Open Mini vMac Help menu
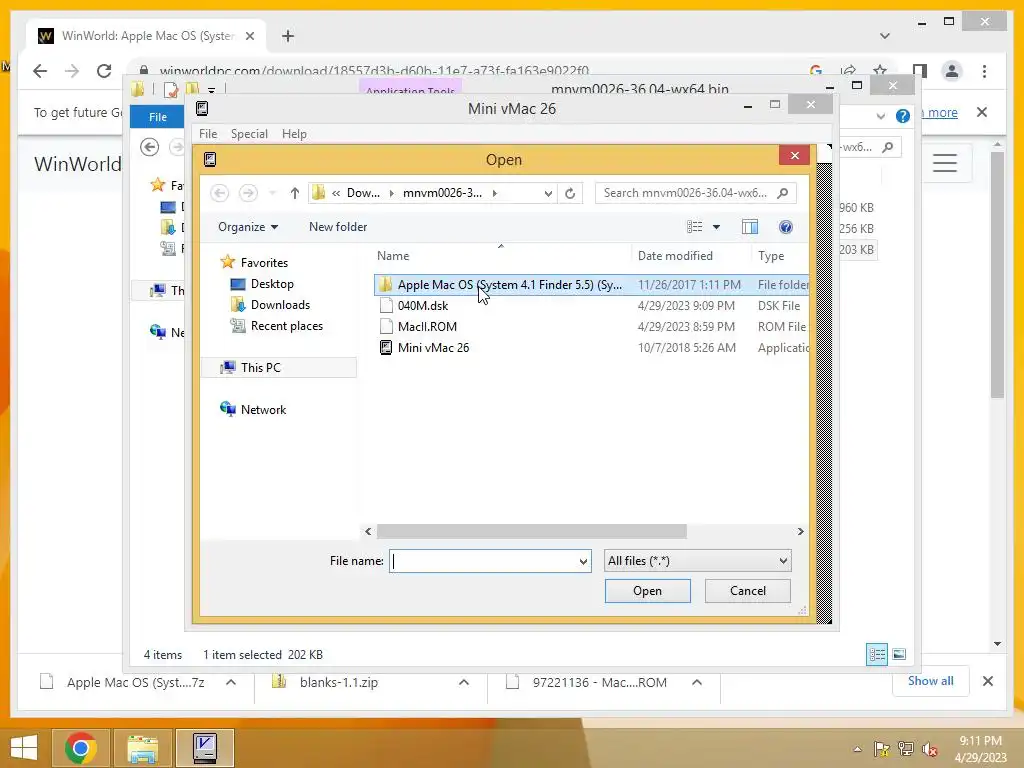The height and width of the screenshot is (768, 1024). click(294, 134)
